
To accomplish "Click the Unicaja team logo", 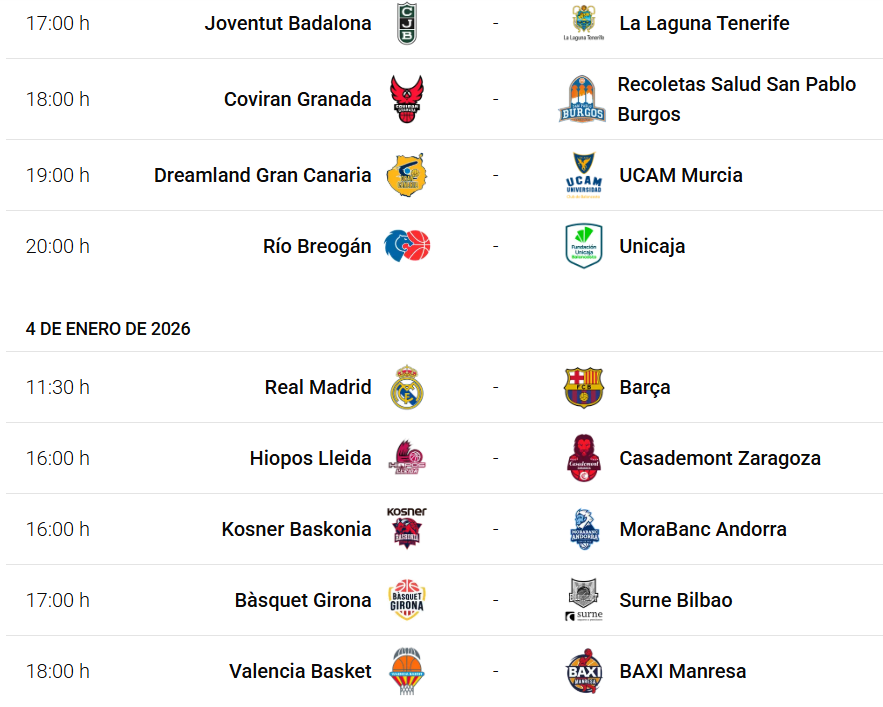I will (x=584, y=246).
